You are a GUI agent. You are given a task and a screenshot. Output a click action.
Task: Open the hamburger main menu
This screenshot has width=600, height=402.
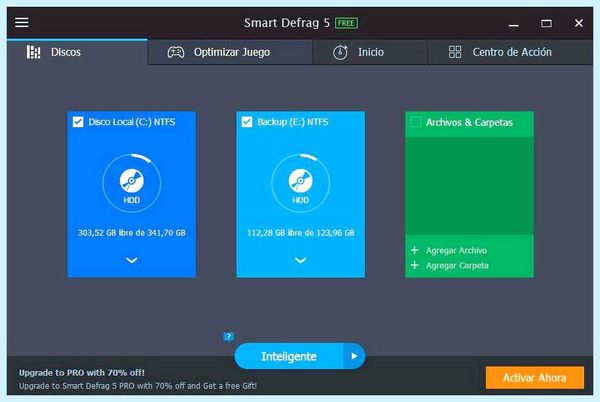(22, 23)
